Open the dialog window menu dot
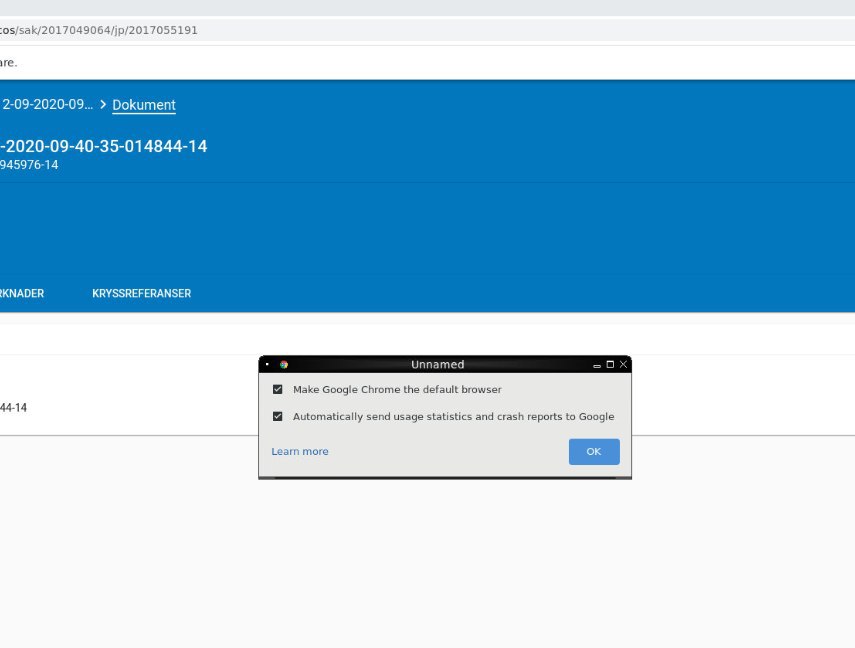 pyautogui.click(x=267, y=364)
